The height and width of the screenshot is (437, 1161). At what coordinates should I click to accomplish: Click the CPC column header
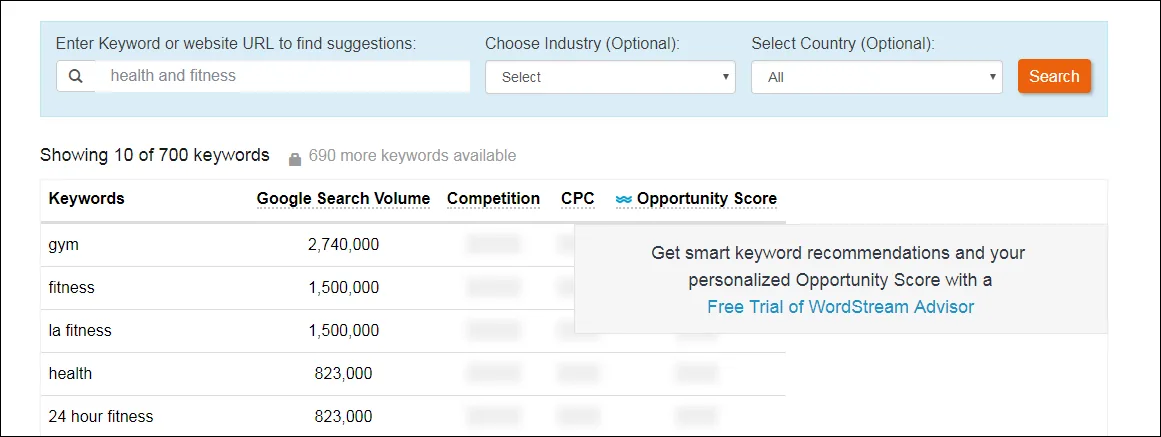coord(577,198)
